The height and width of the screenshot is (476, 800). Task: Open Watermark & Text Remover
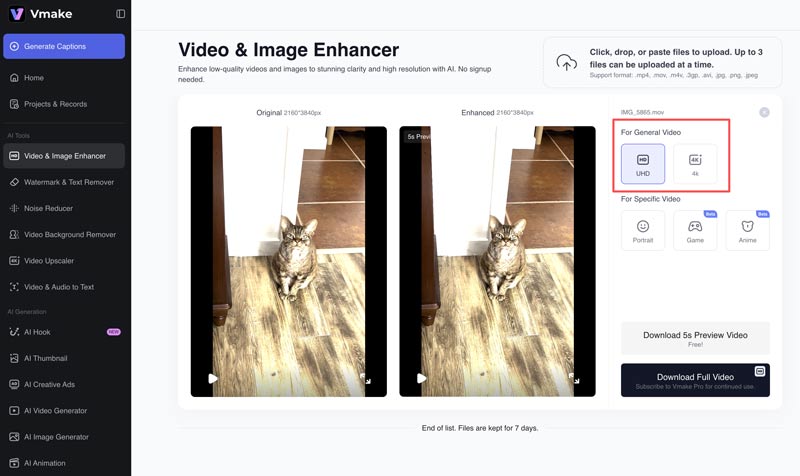(x=64, y=182)
